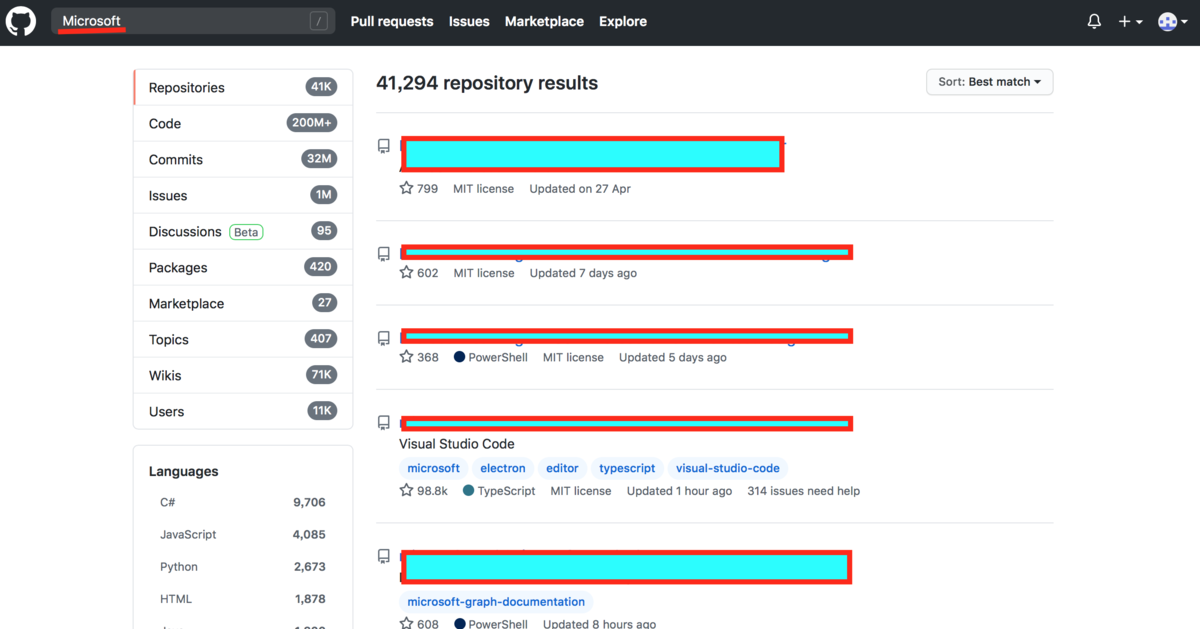Click the typescript topic tag

pos(627,468)
